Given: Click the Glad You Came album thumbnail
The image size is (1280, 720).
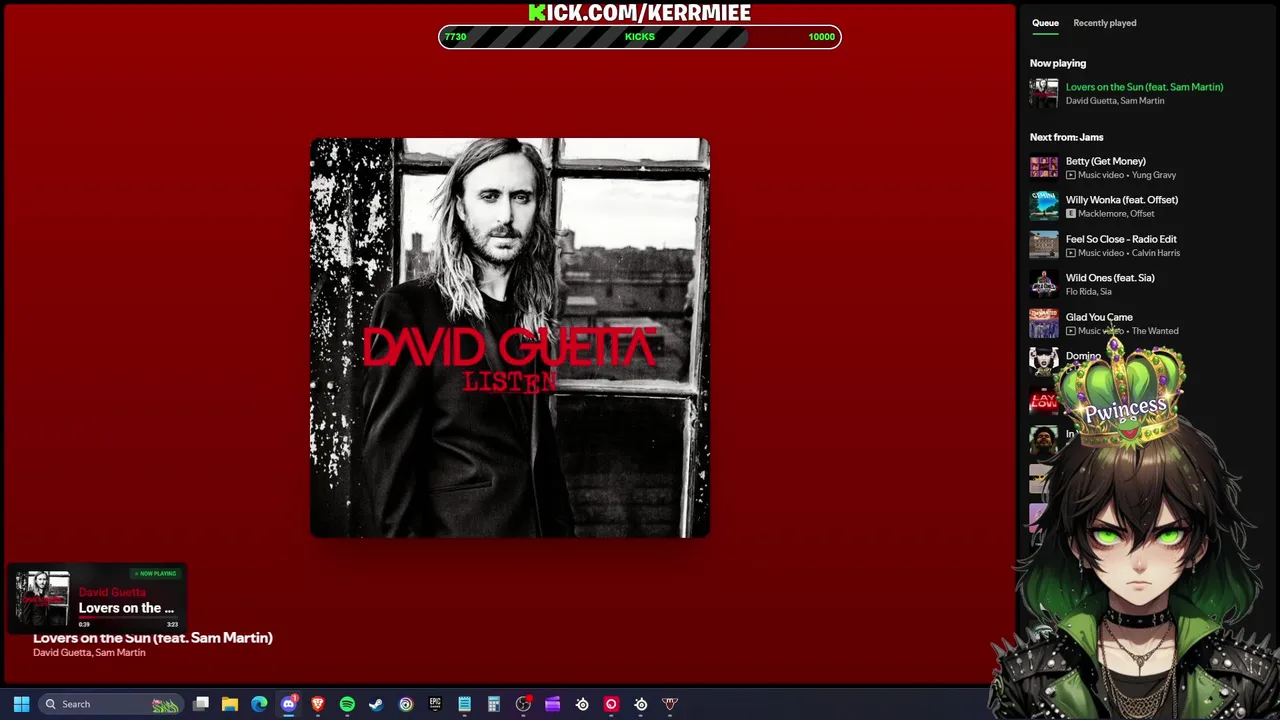Looking at the screenshot, I should (1044, 323).
